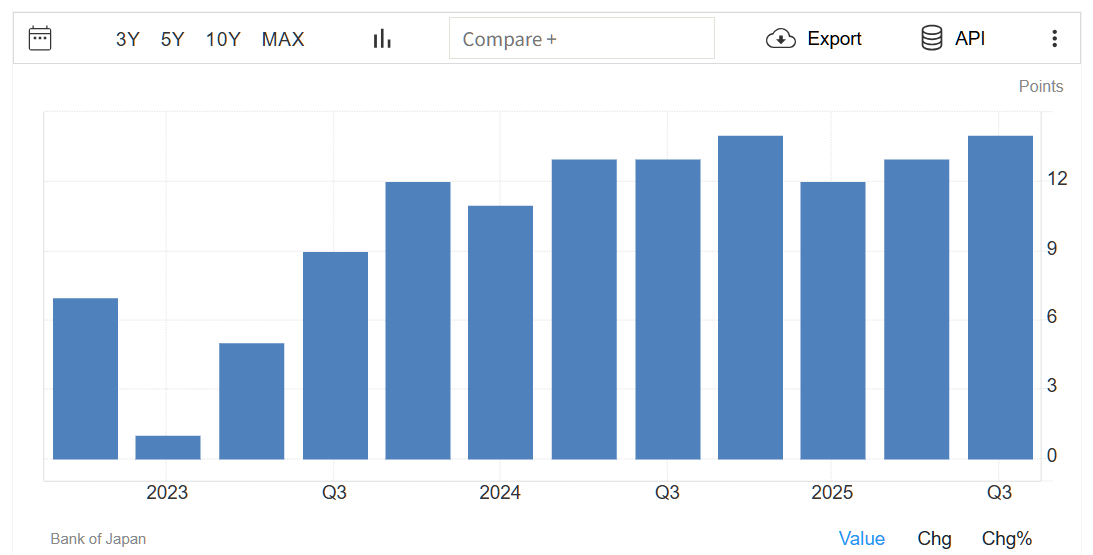Click the Bank of Japan source link
The width and height of the screenshot is (1093, 555).
[x=98, y=539]
